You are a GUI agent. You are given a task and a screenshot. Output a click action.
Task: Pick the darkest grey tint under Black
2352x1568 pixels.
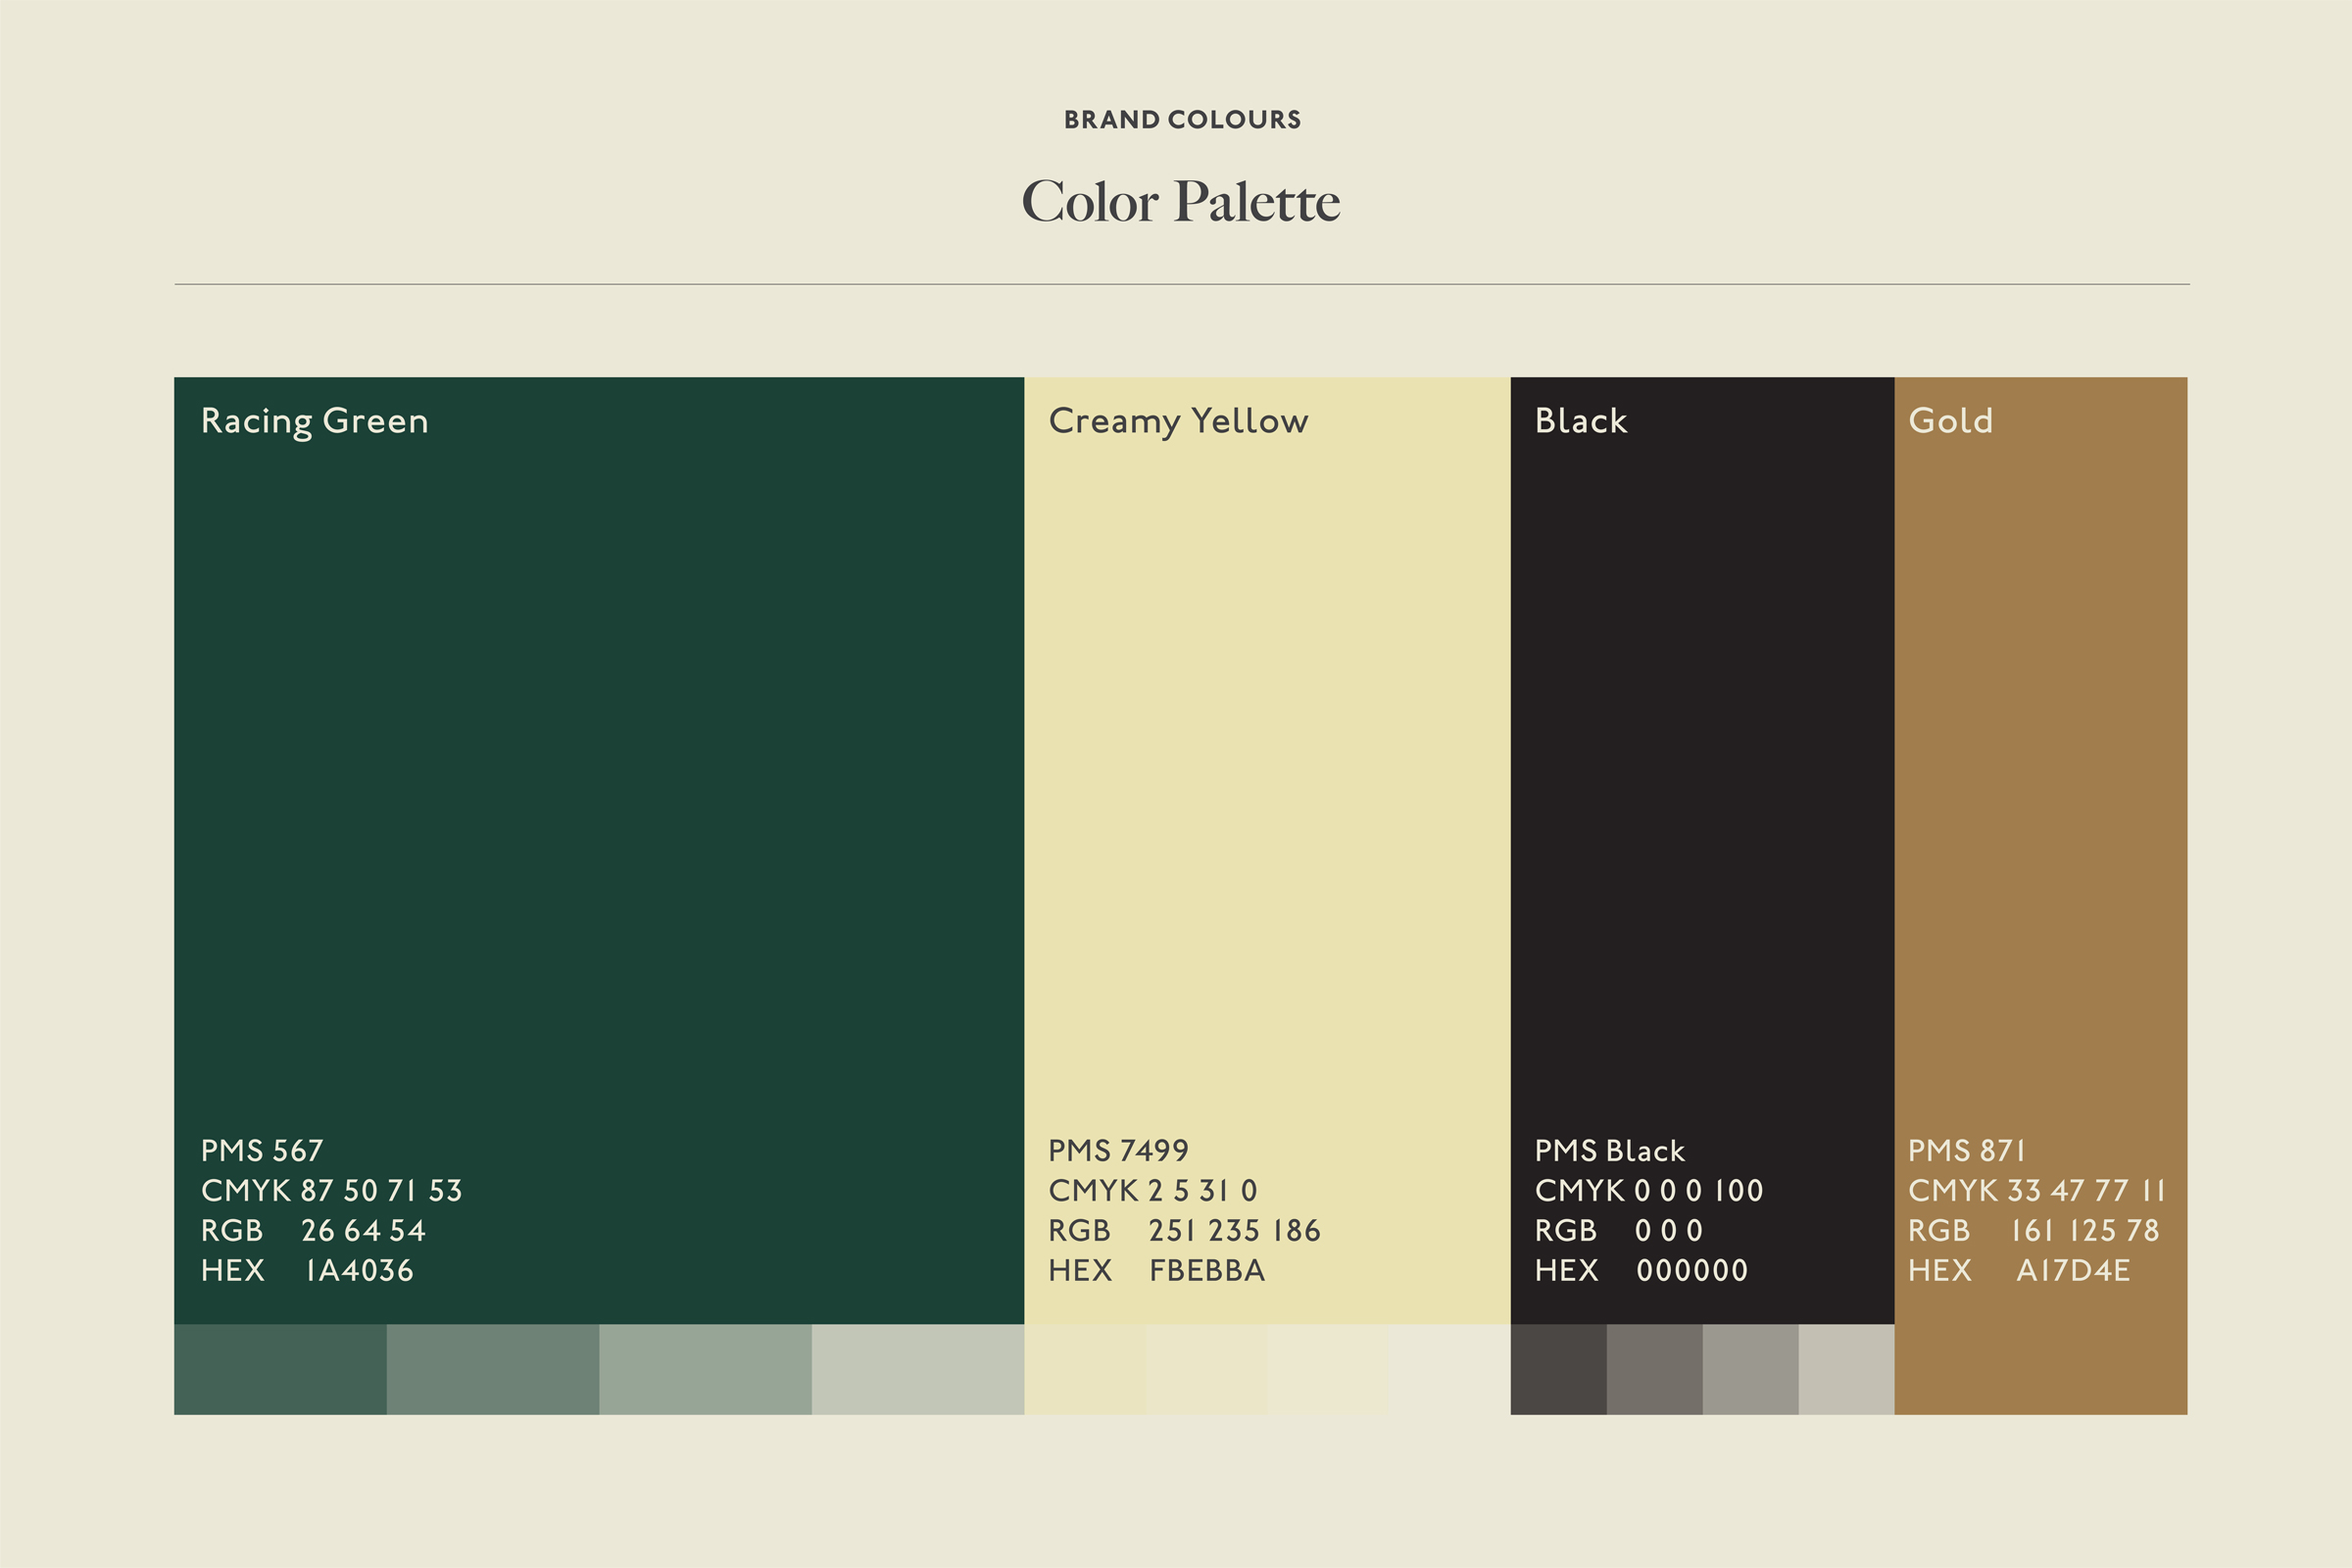click(1559, 1369)
